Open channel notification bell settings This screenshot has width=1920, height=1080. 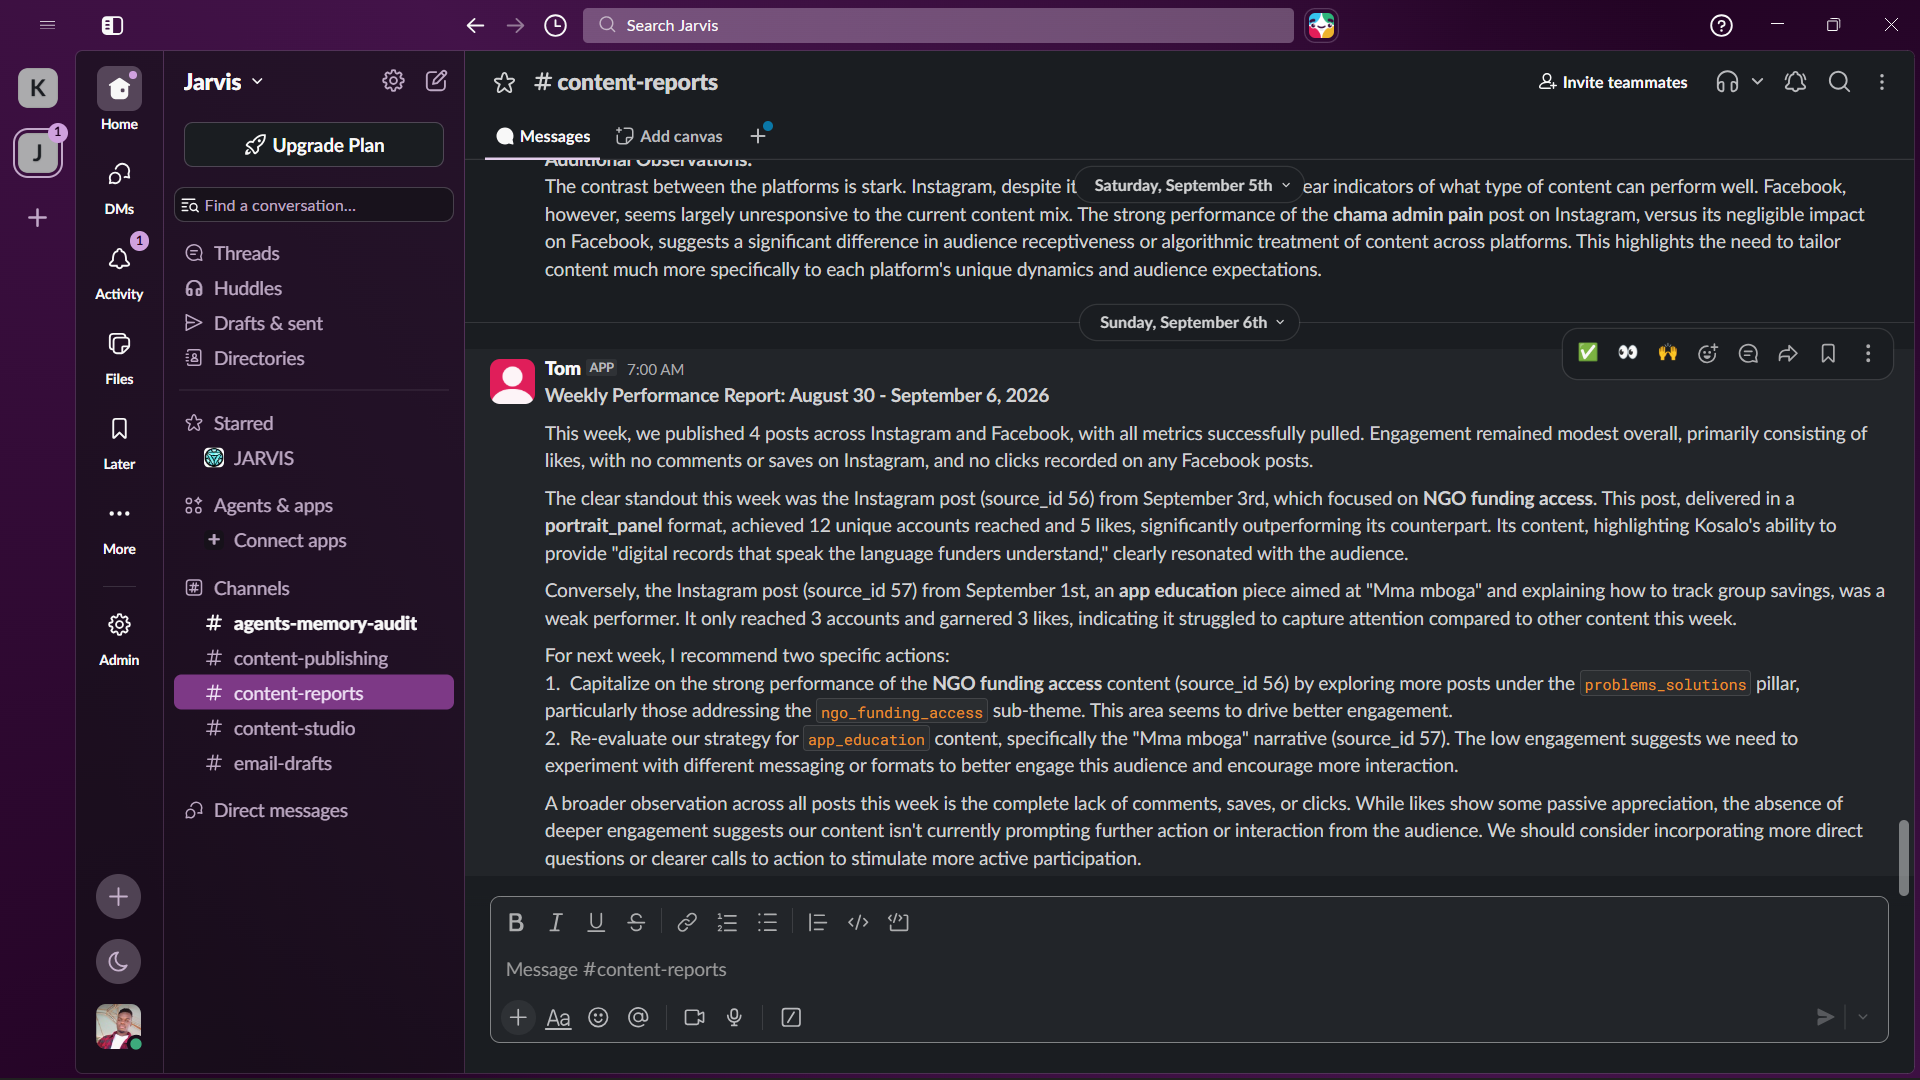[x=1795, y=82]
